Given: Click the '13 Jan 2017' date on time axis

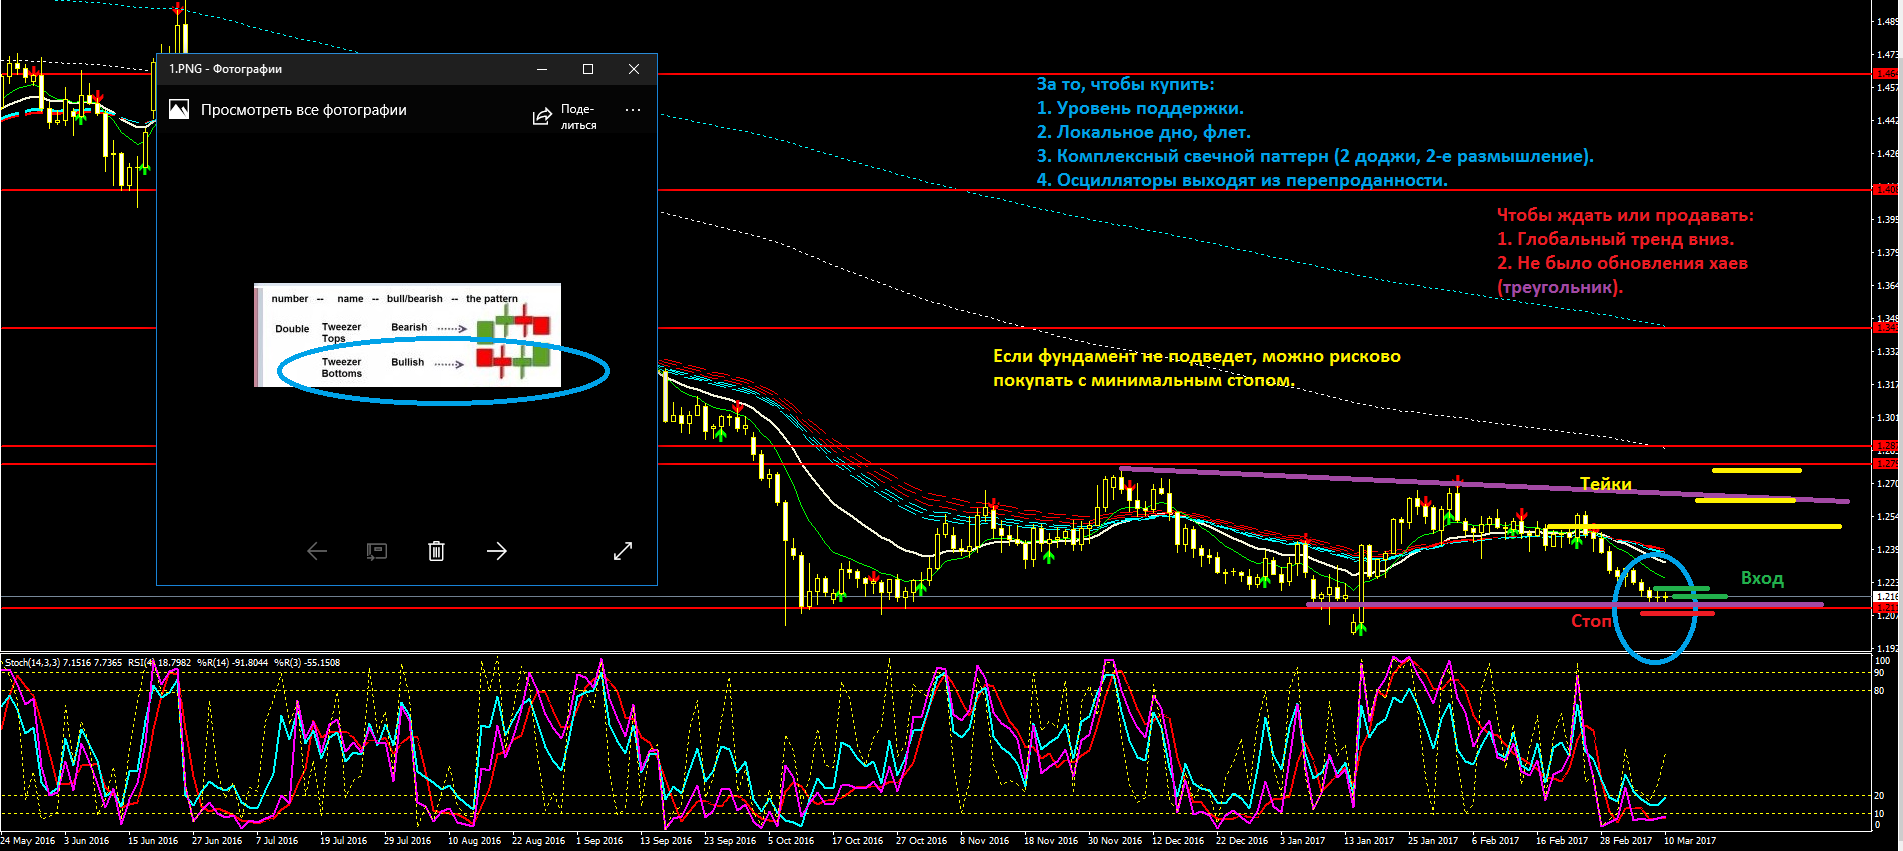Looking at the screenshot, I should pos(1369,841).
